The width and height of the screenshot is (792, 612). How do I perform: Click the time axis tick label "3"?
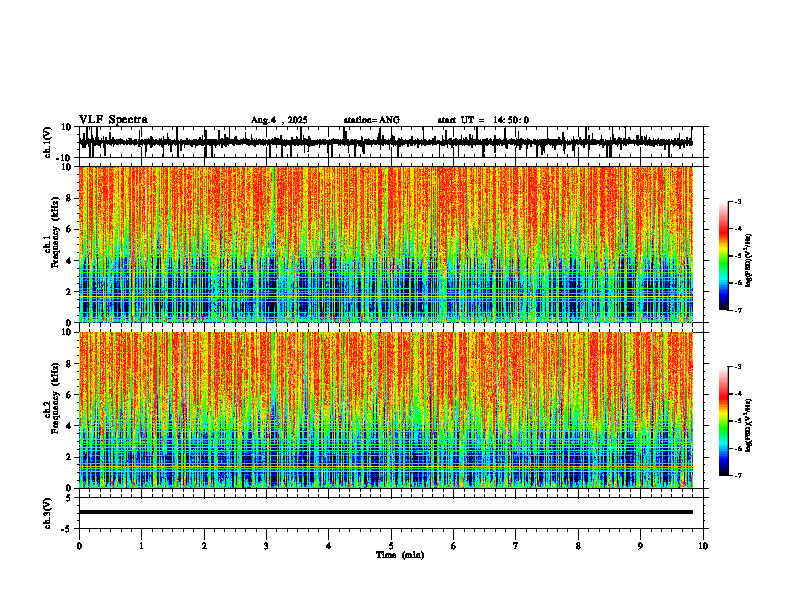point(266,546)
